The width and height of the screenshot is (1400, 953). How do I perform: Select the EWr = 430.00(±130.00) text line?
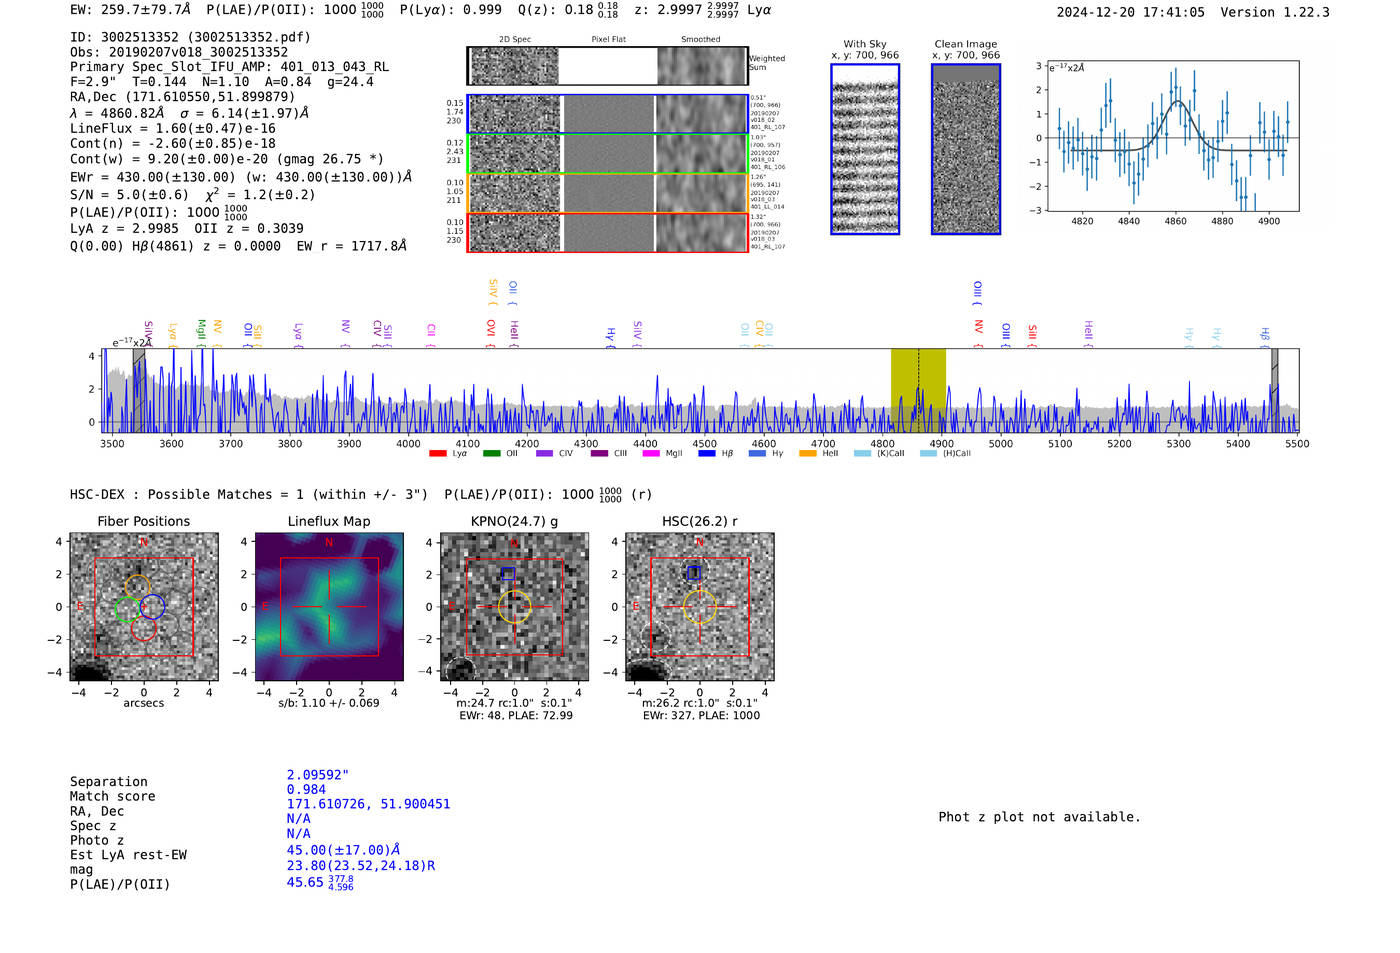pos(241,177)
